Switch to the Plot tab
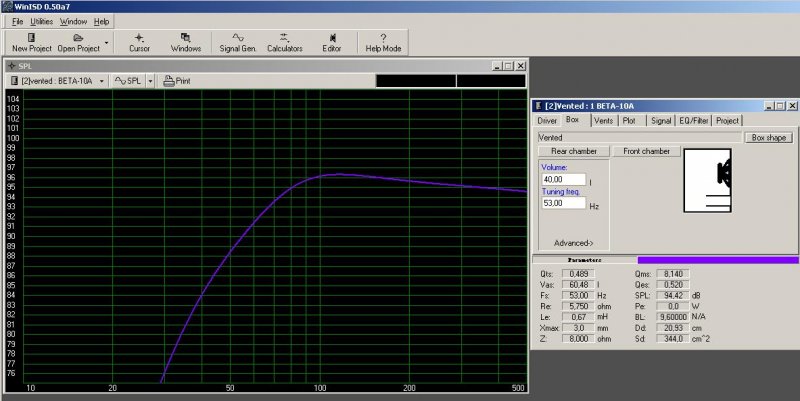Viewport: 800px width, 401px height. coord(629,121)
